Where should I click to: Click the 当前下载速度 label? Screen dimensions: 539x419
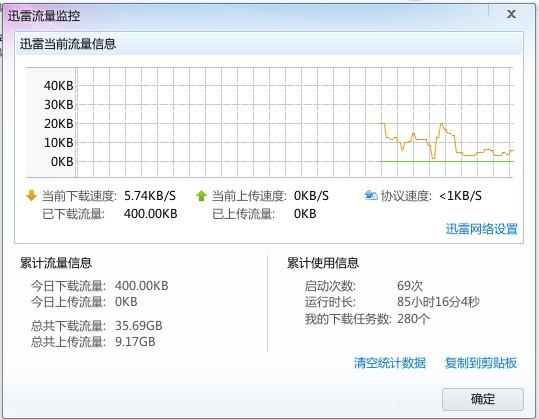click(79, 196)
